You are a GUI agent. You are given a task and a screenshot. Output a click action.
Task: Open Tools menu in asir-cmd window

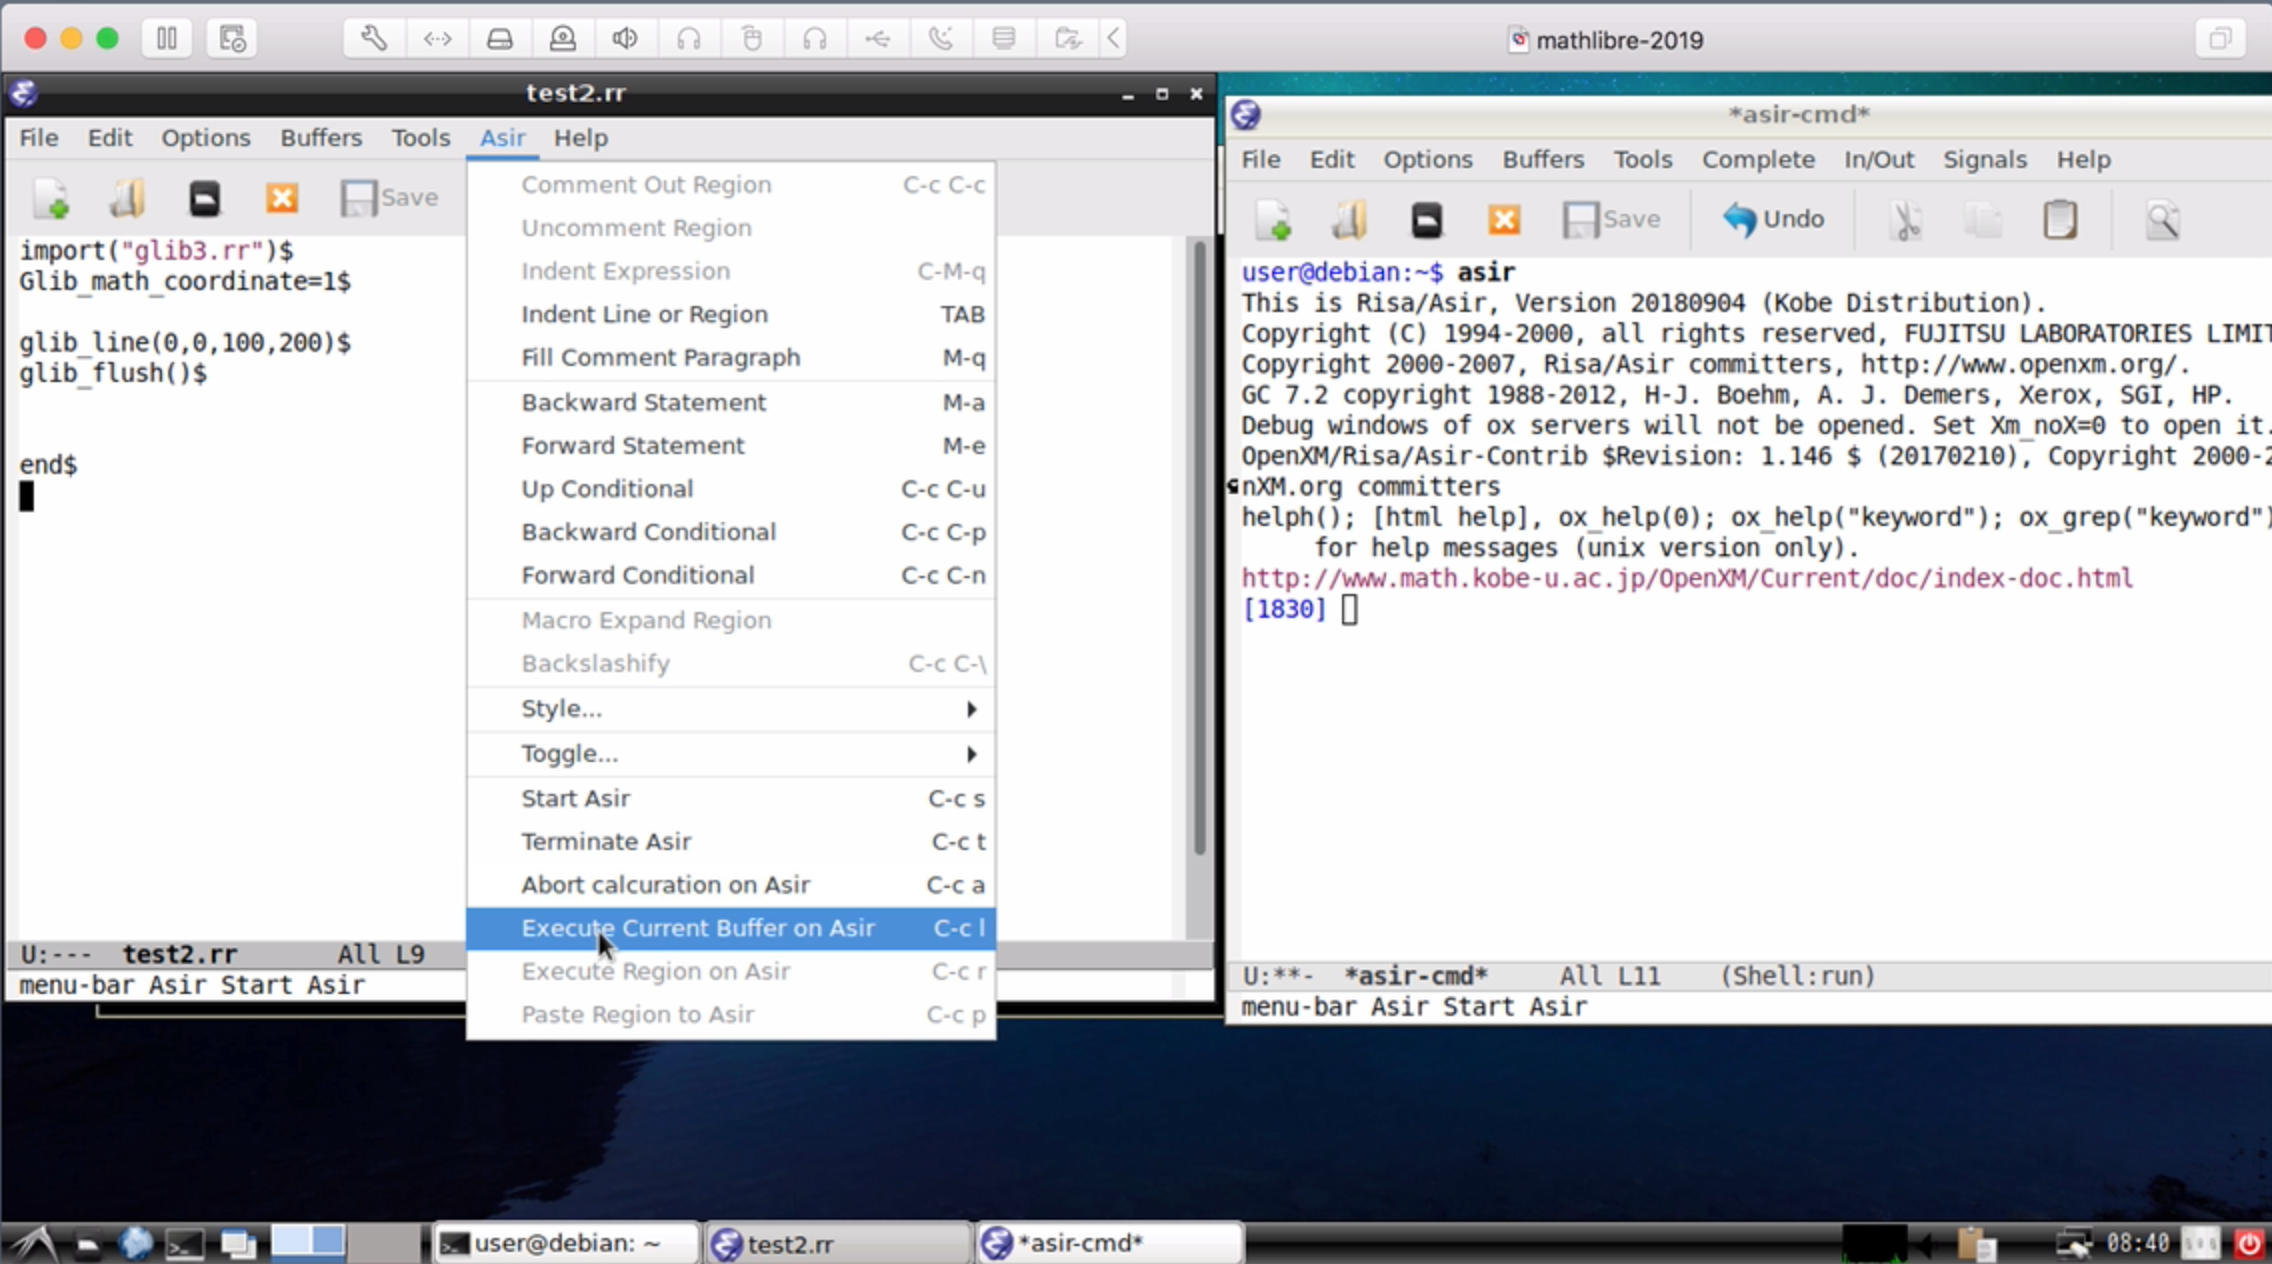pos(1642,160)
